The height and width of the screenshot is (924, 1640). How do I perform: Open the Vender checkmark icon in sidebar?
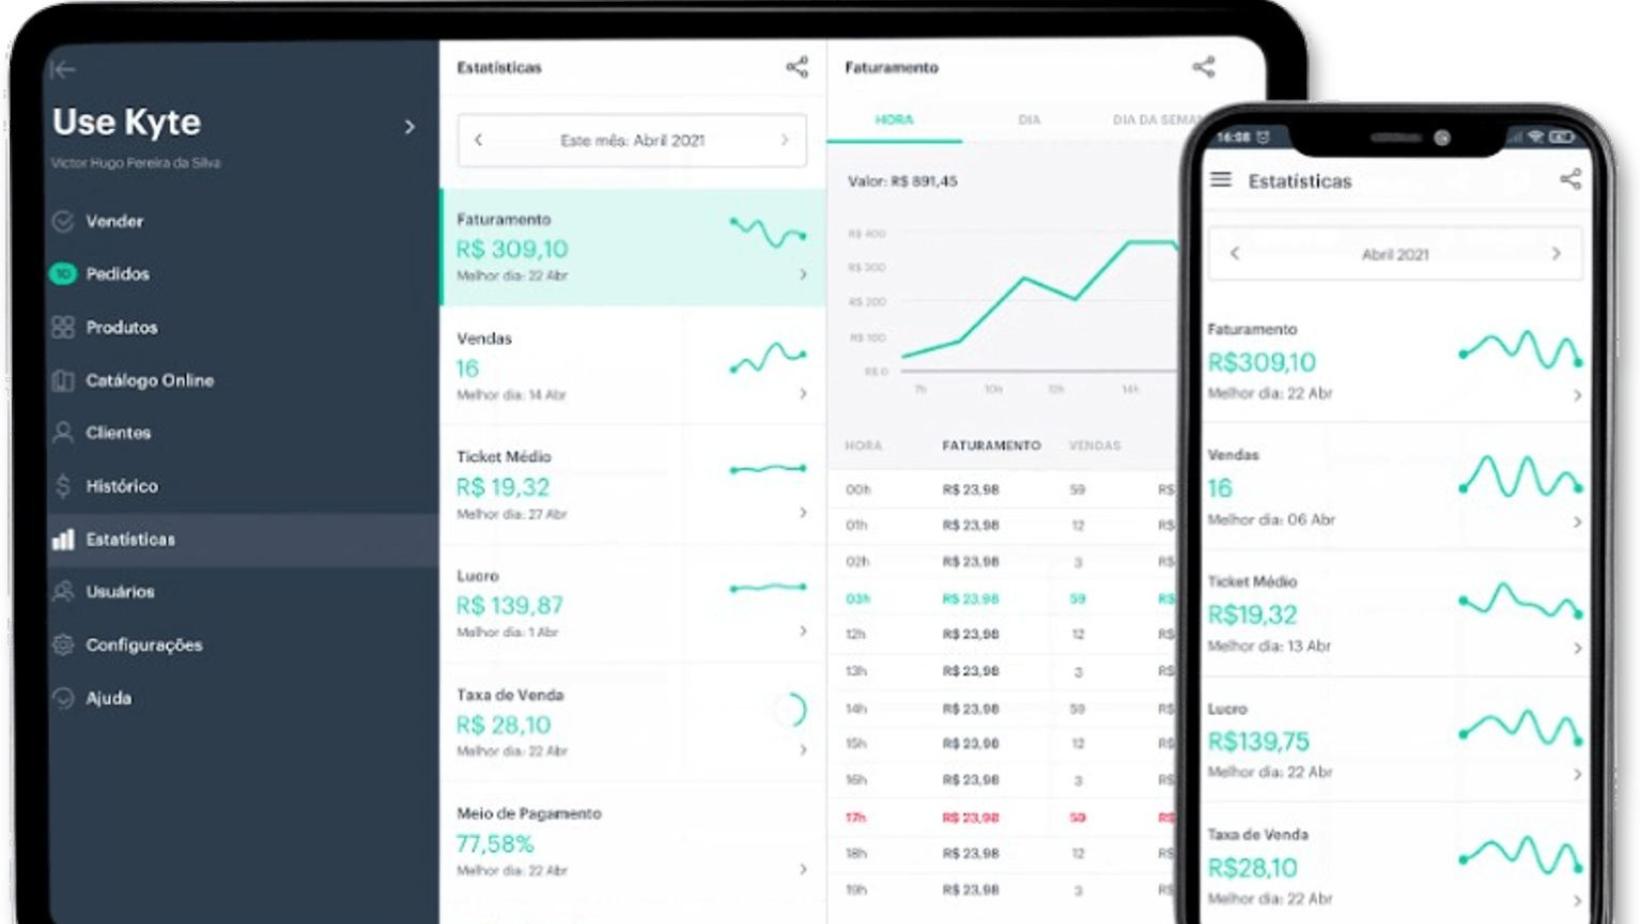[x=63, y=221]
